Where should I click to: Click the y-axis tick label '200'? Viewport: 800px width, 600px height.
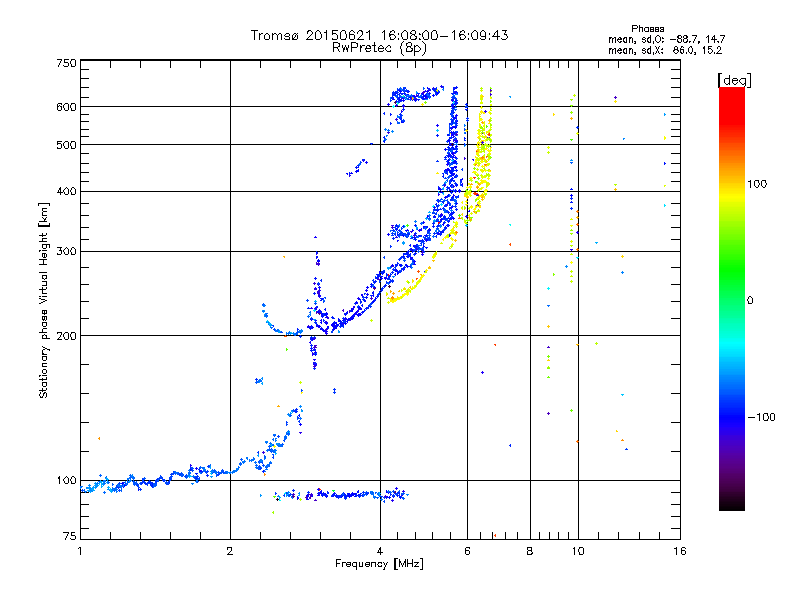pos(66,336)
